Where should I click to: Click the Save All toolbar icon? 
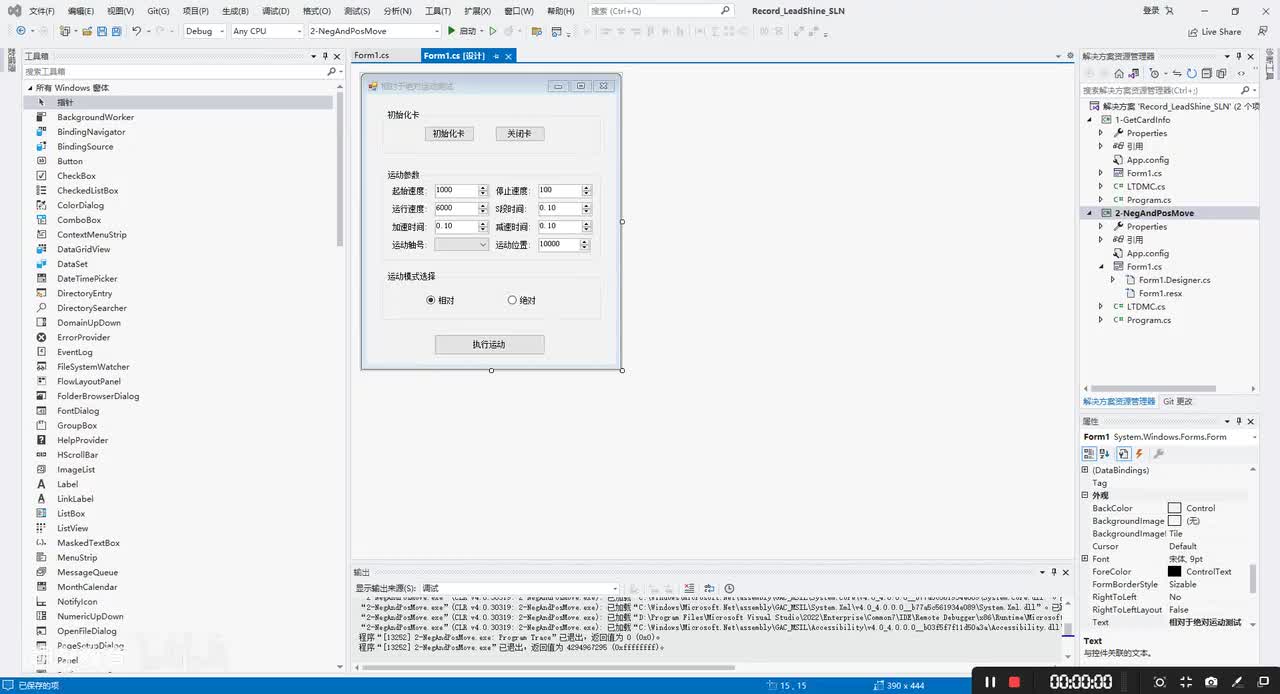pyautogui.click(x=117, y=31)
